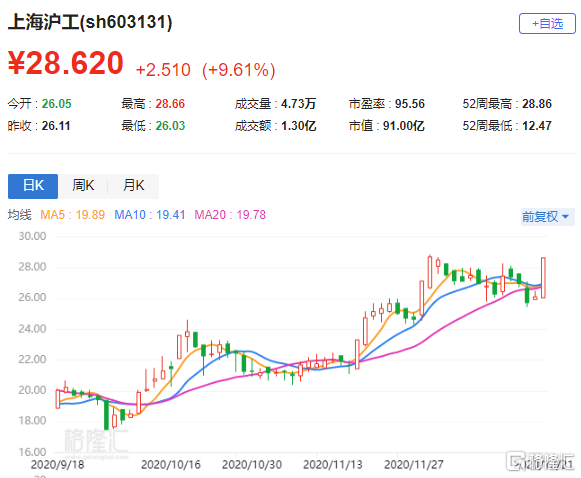This screenshot has height=478, width=581.
Task: Select the 日K daily chart tab
Action: point(33,186)
